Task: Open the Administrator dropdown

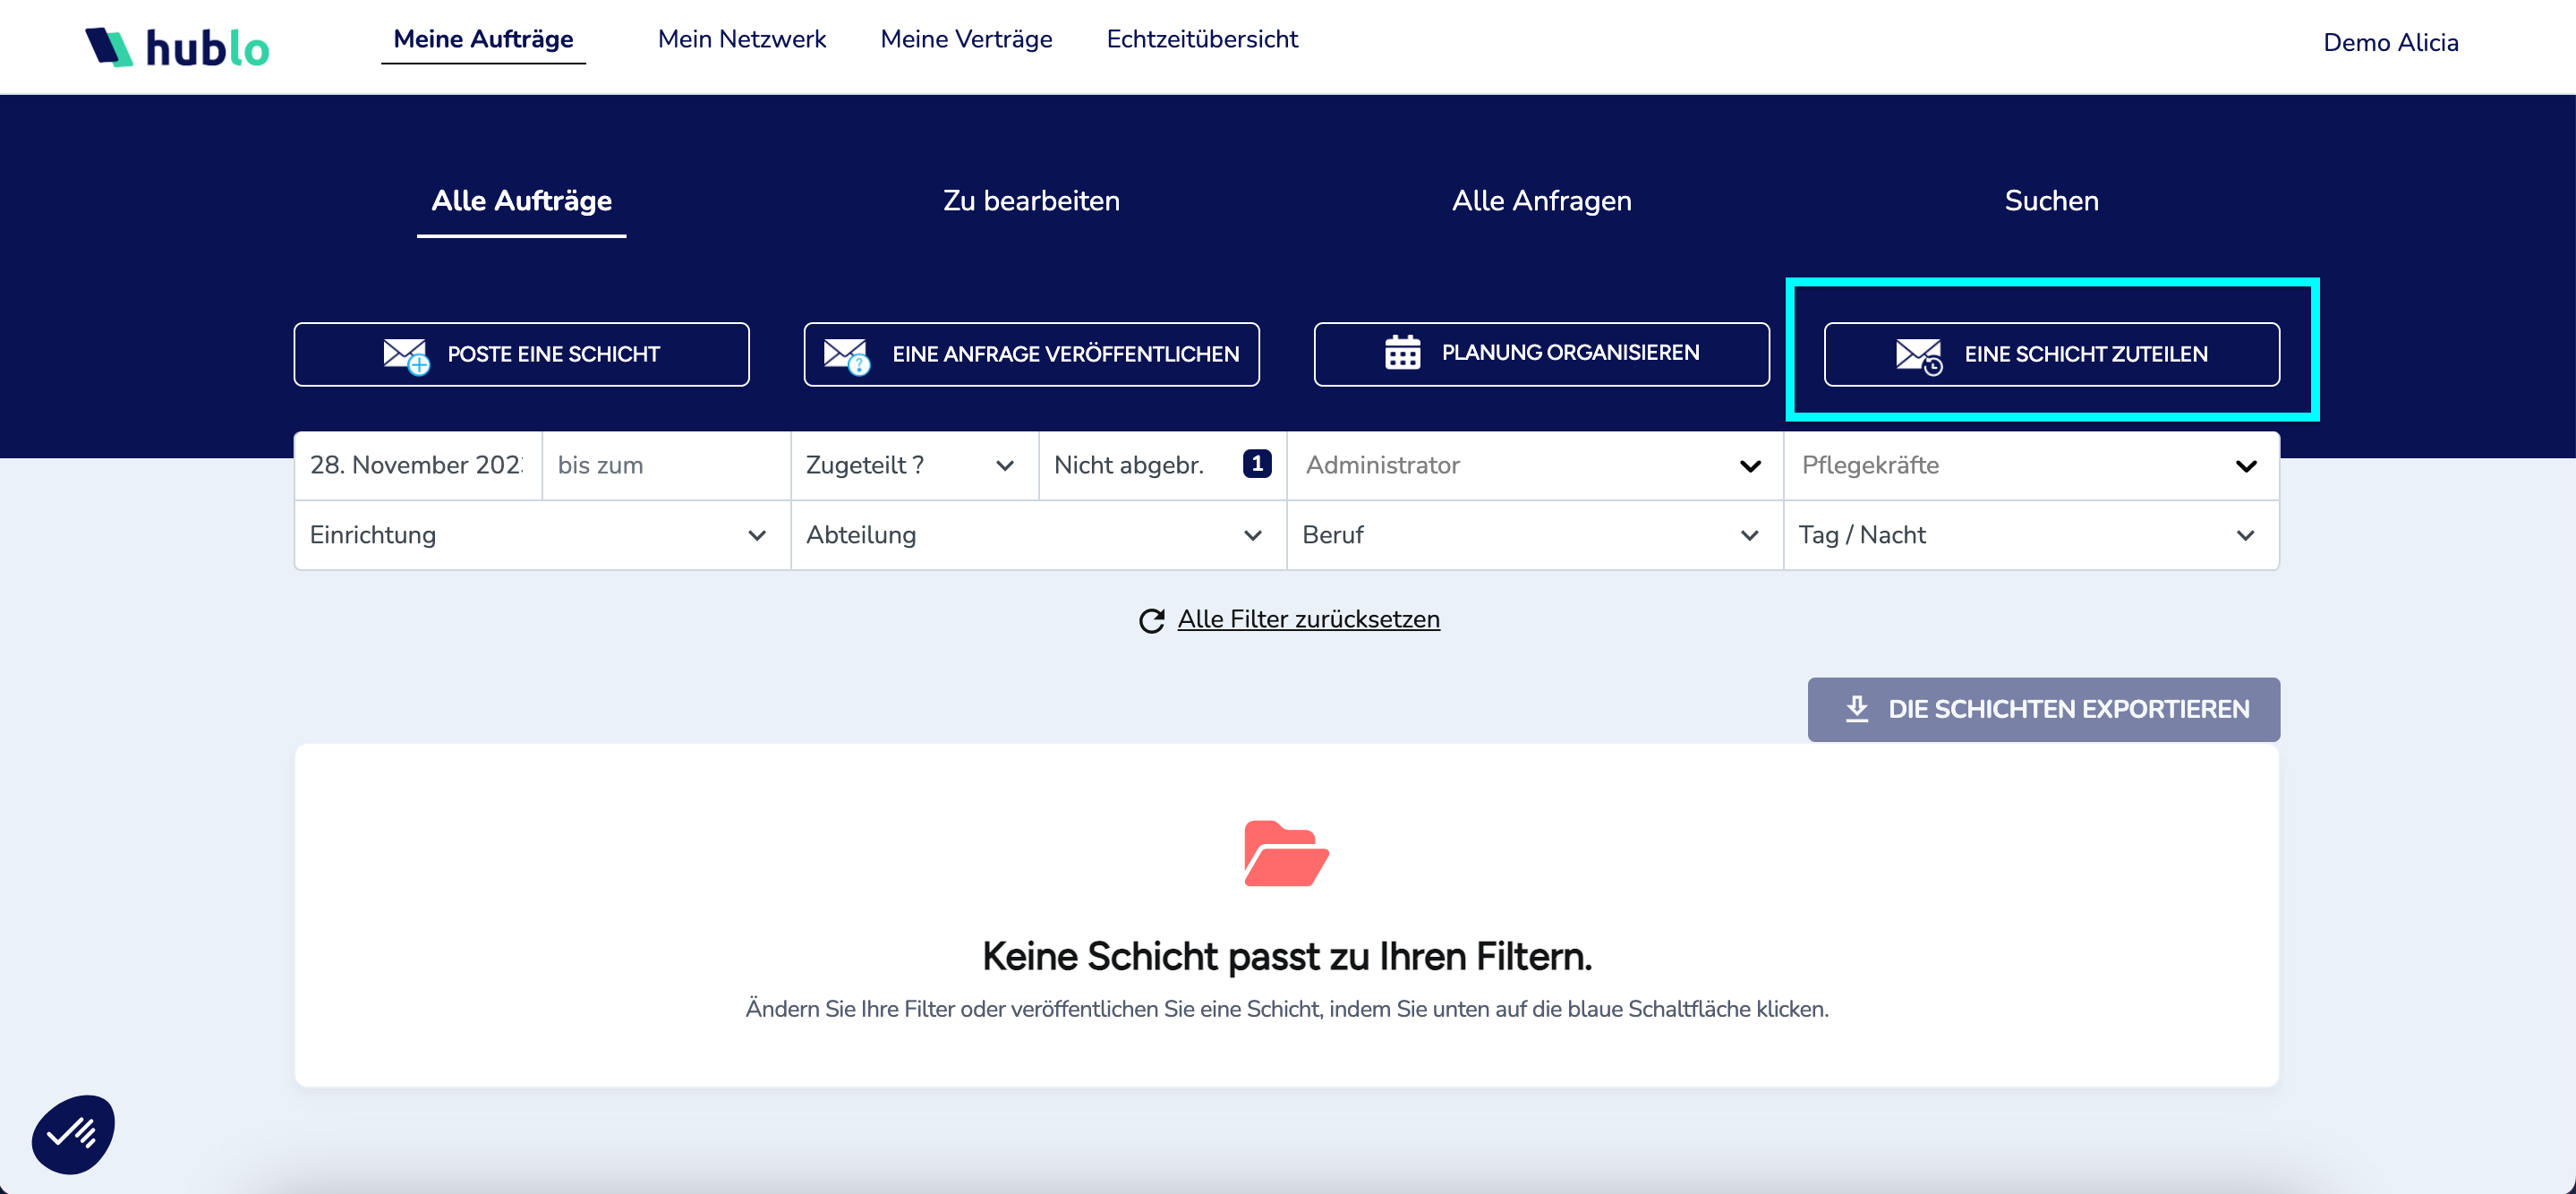Action: coord(1533,465)
